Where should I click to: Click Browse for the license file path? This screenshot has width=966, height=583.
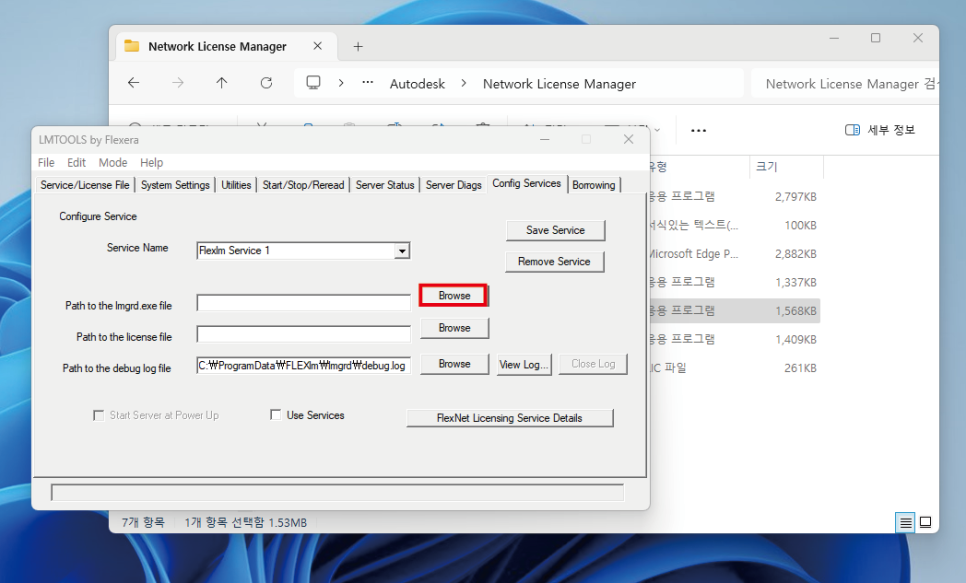coord(454,328)
